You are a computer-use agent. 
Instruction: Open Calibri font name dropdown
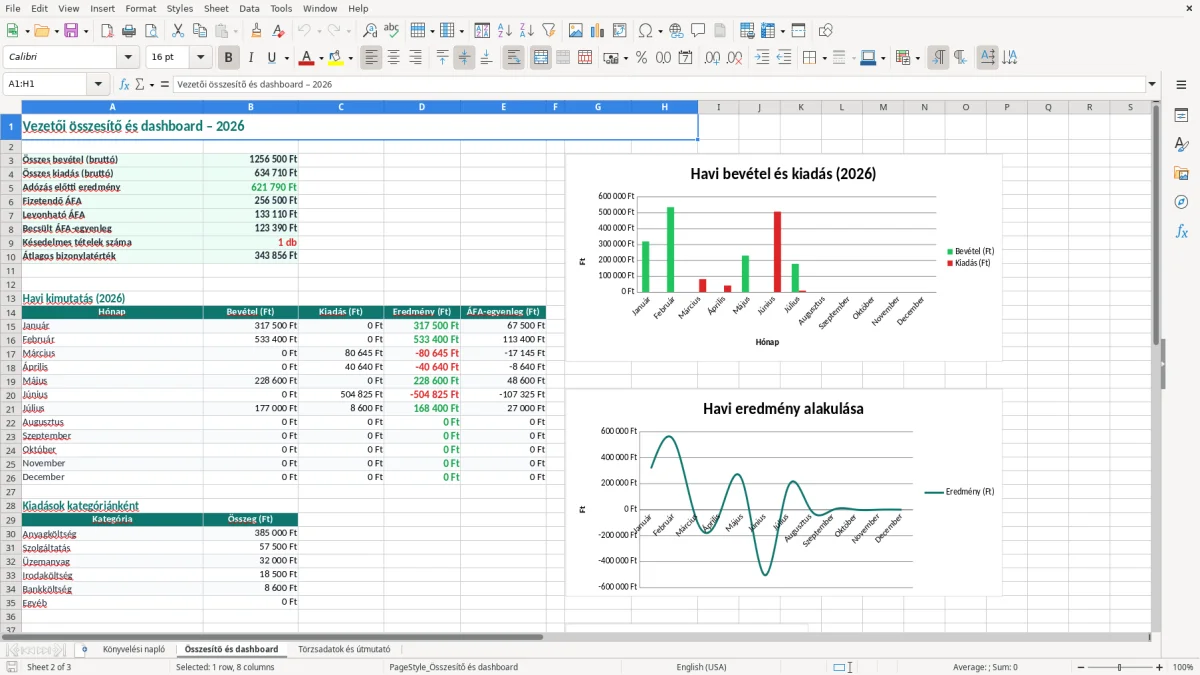click(x=127, y=58)
